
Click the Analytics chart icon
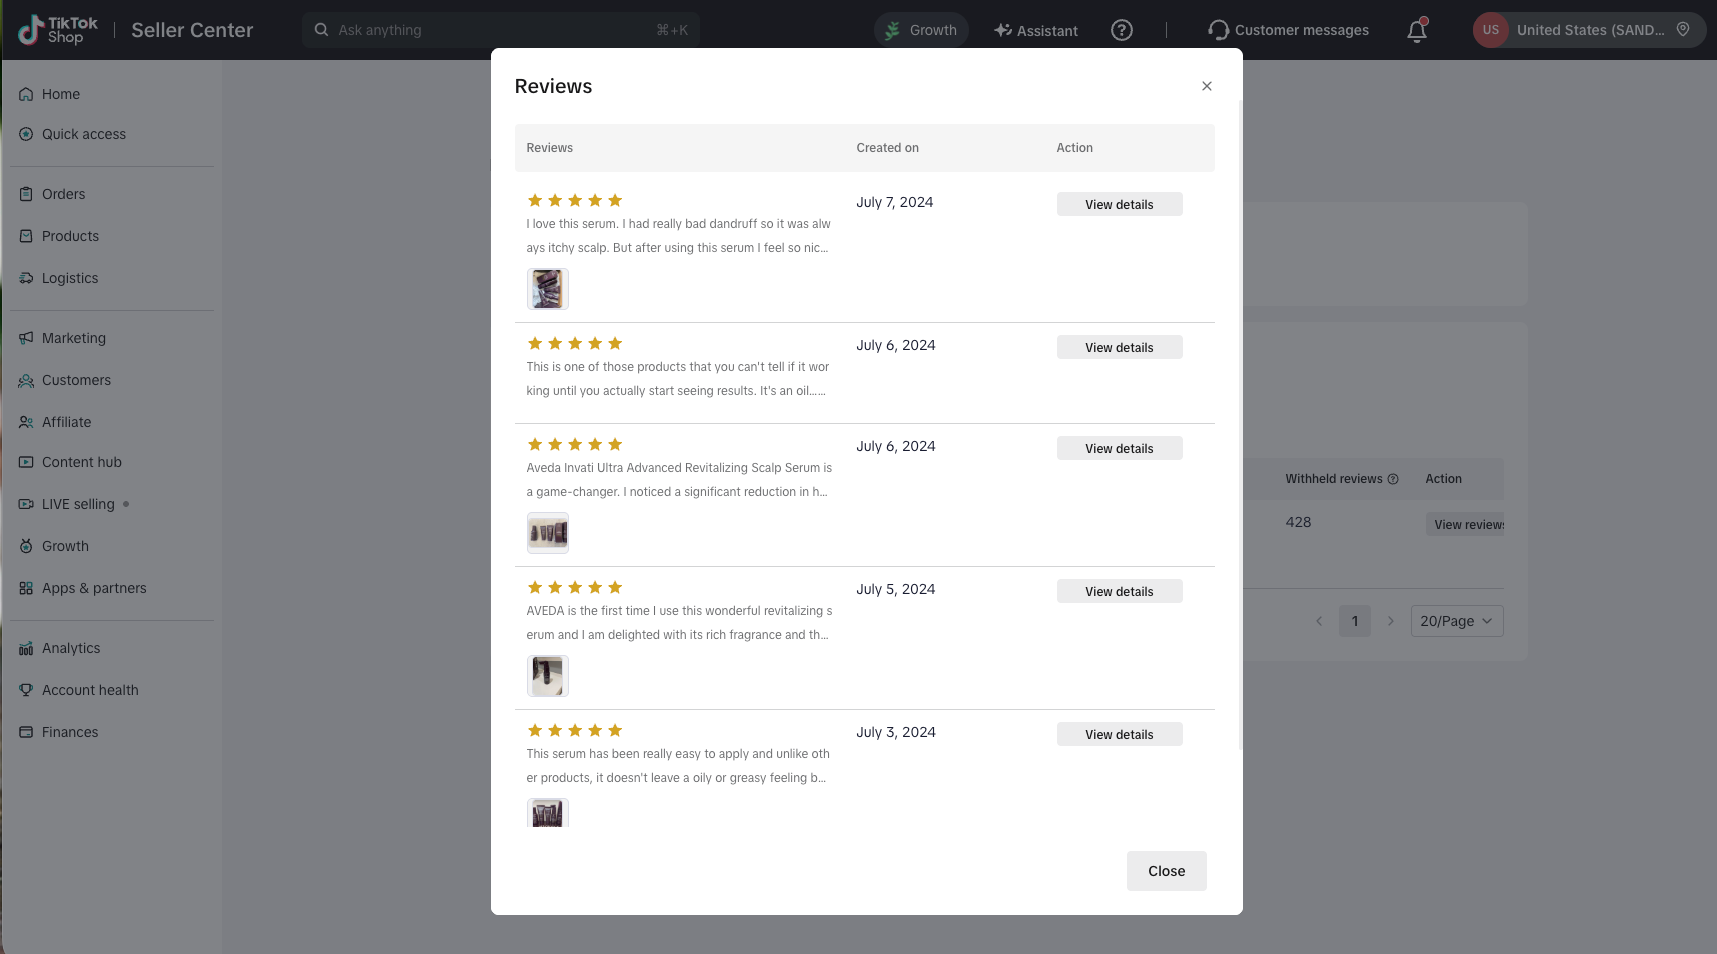(x=26, y=648)
